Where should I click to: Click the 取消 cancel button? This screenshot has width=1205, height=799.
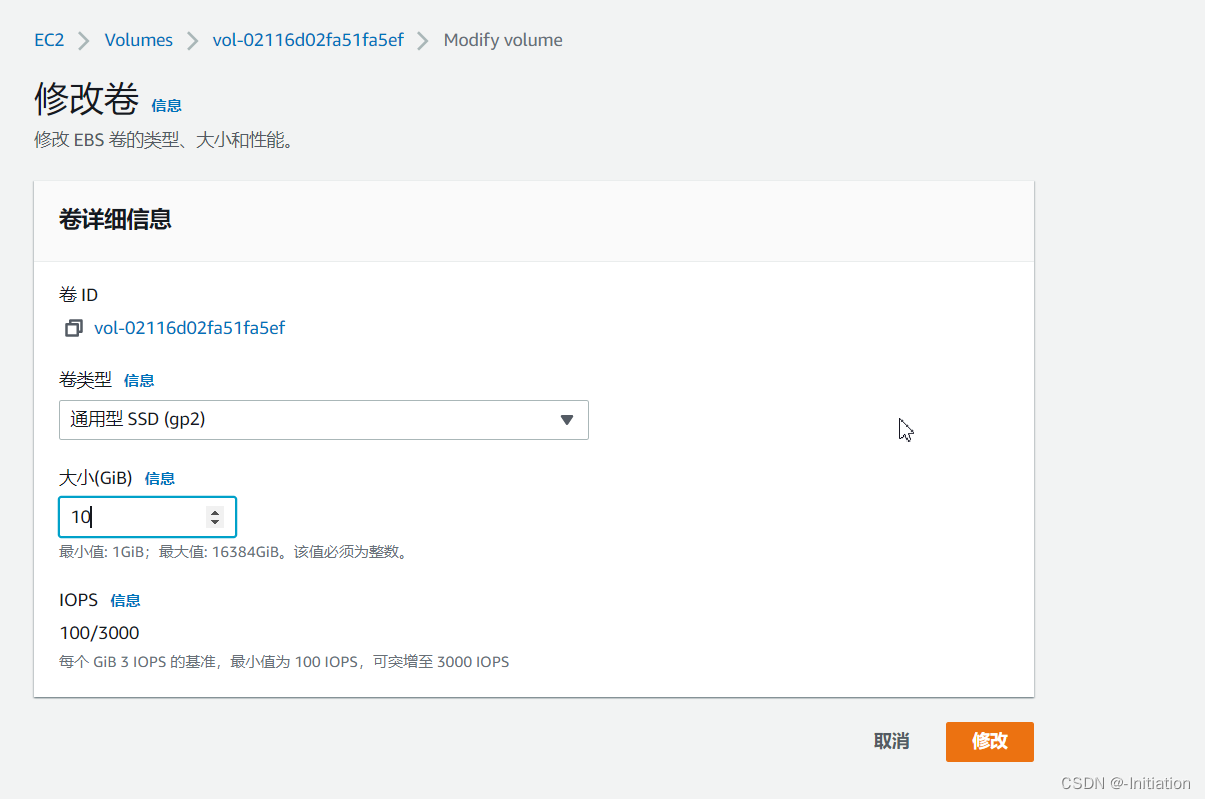pyautogui.click(x=891, y=741)
